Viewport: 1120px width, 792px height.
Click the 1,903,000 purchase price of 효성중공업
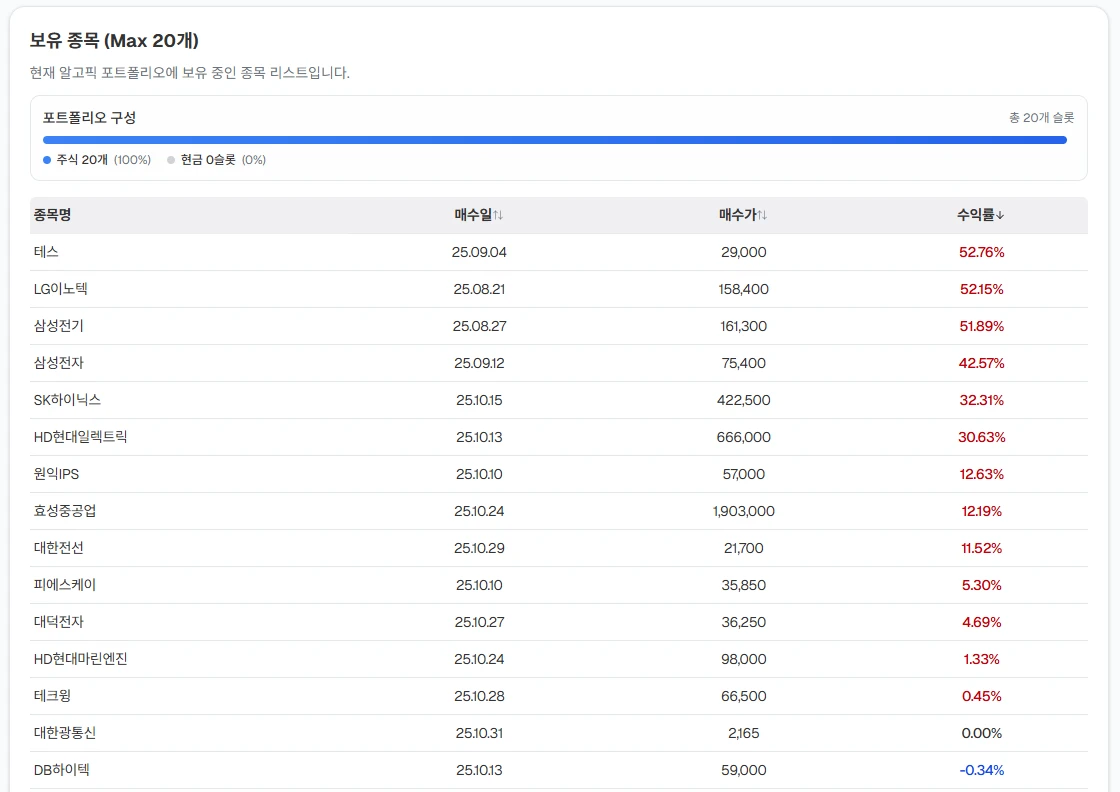[x=743, y=511]
